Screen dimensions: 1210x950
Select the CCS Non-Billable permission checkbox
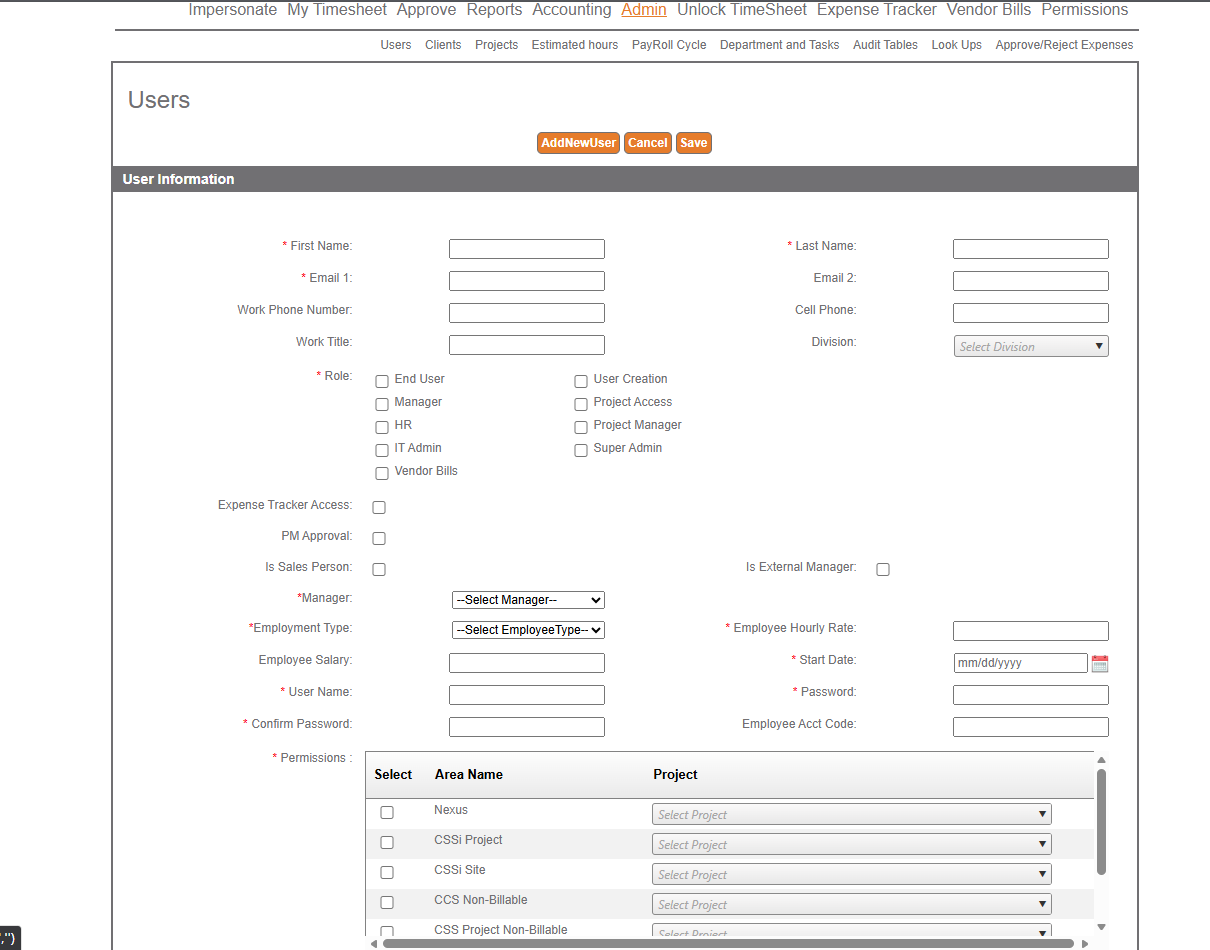click(387, 902)
